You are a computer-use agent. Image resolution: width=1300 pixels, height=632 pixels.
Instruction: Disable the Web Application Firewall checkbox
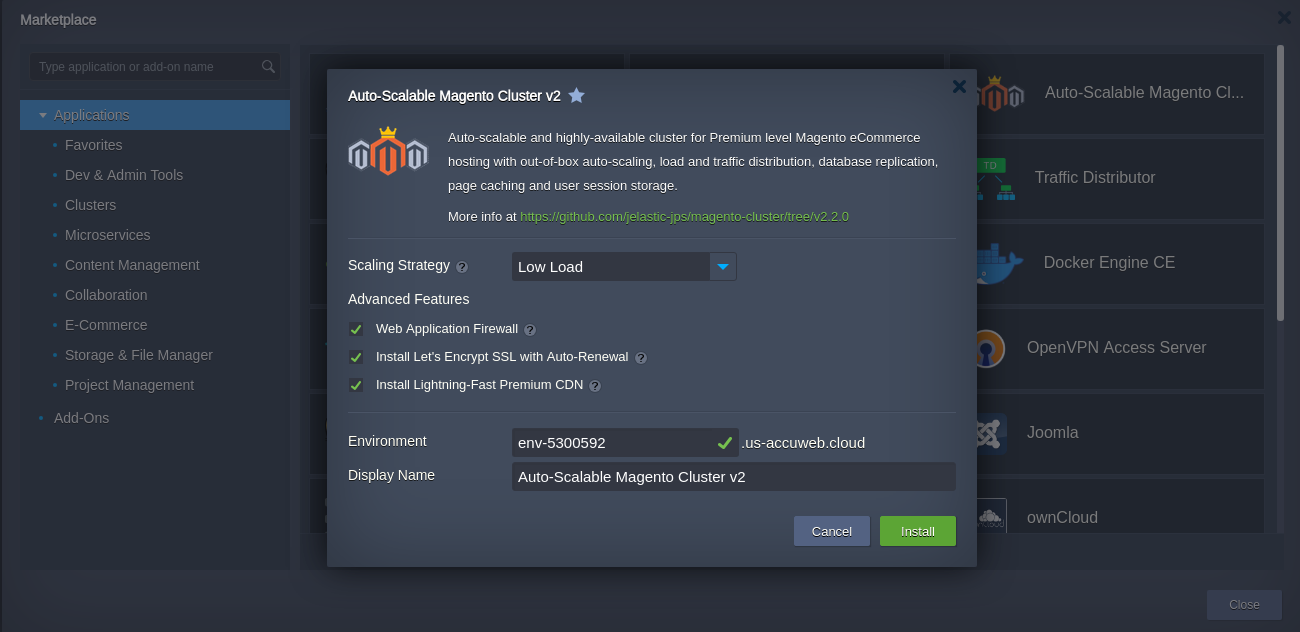[x=355, y=329]
